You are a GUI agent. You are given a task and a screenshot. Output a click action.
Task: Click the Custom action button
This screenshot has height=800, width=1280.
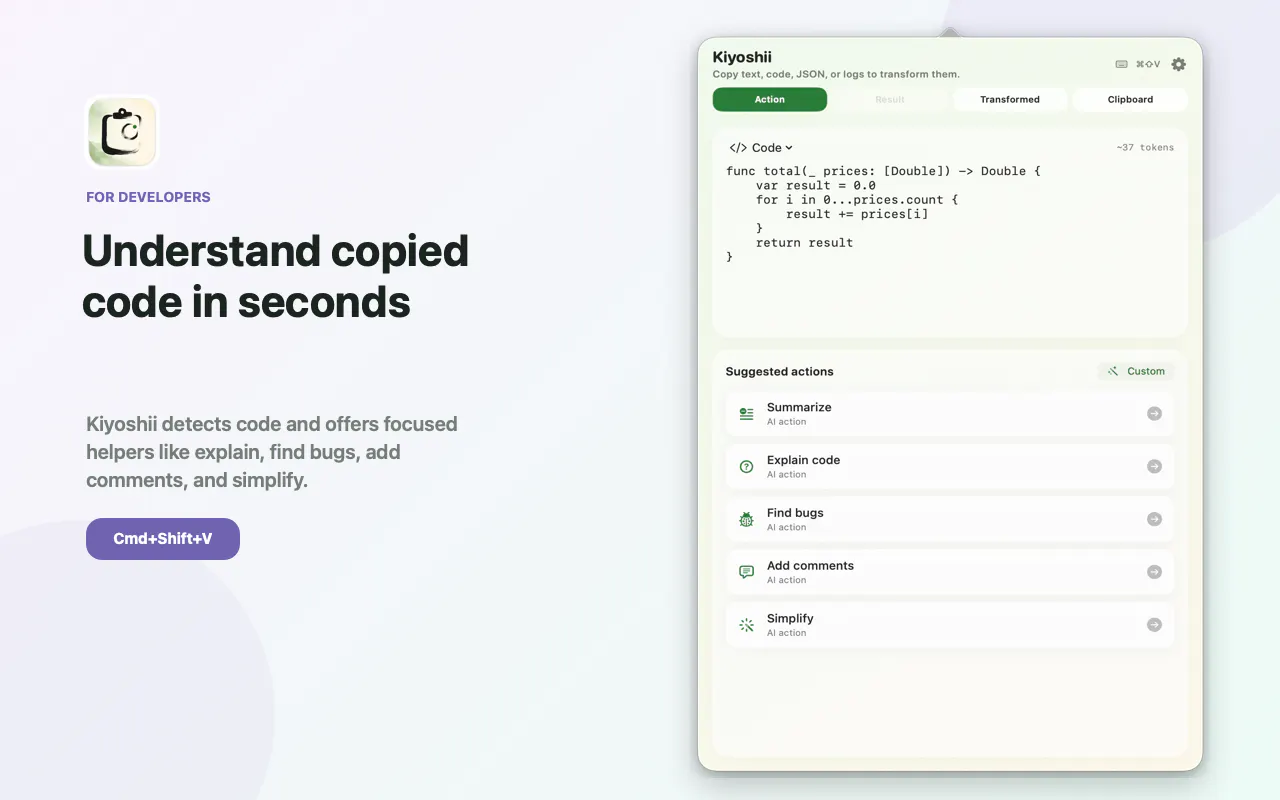pos(1136,371)
